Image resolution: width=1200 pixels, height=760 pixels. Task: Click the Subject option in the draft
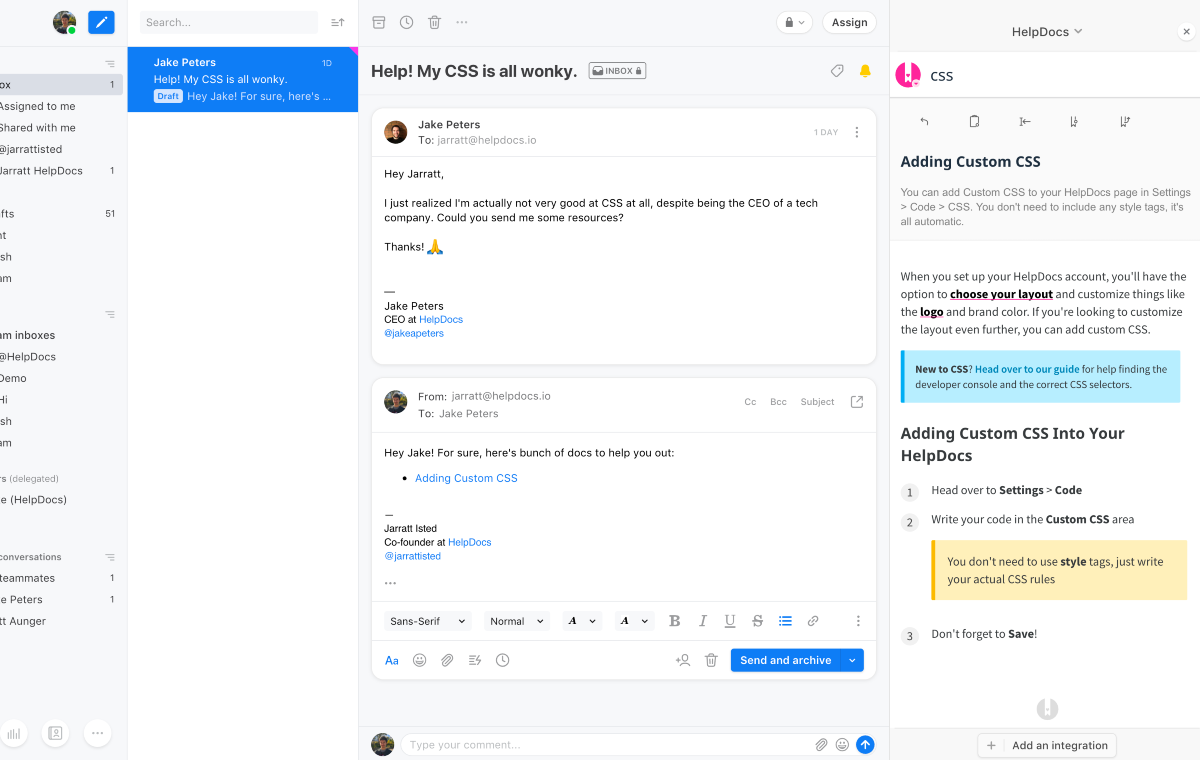[817, 402]
